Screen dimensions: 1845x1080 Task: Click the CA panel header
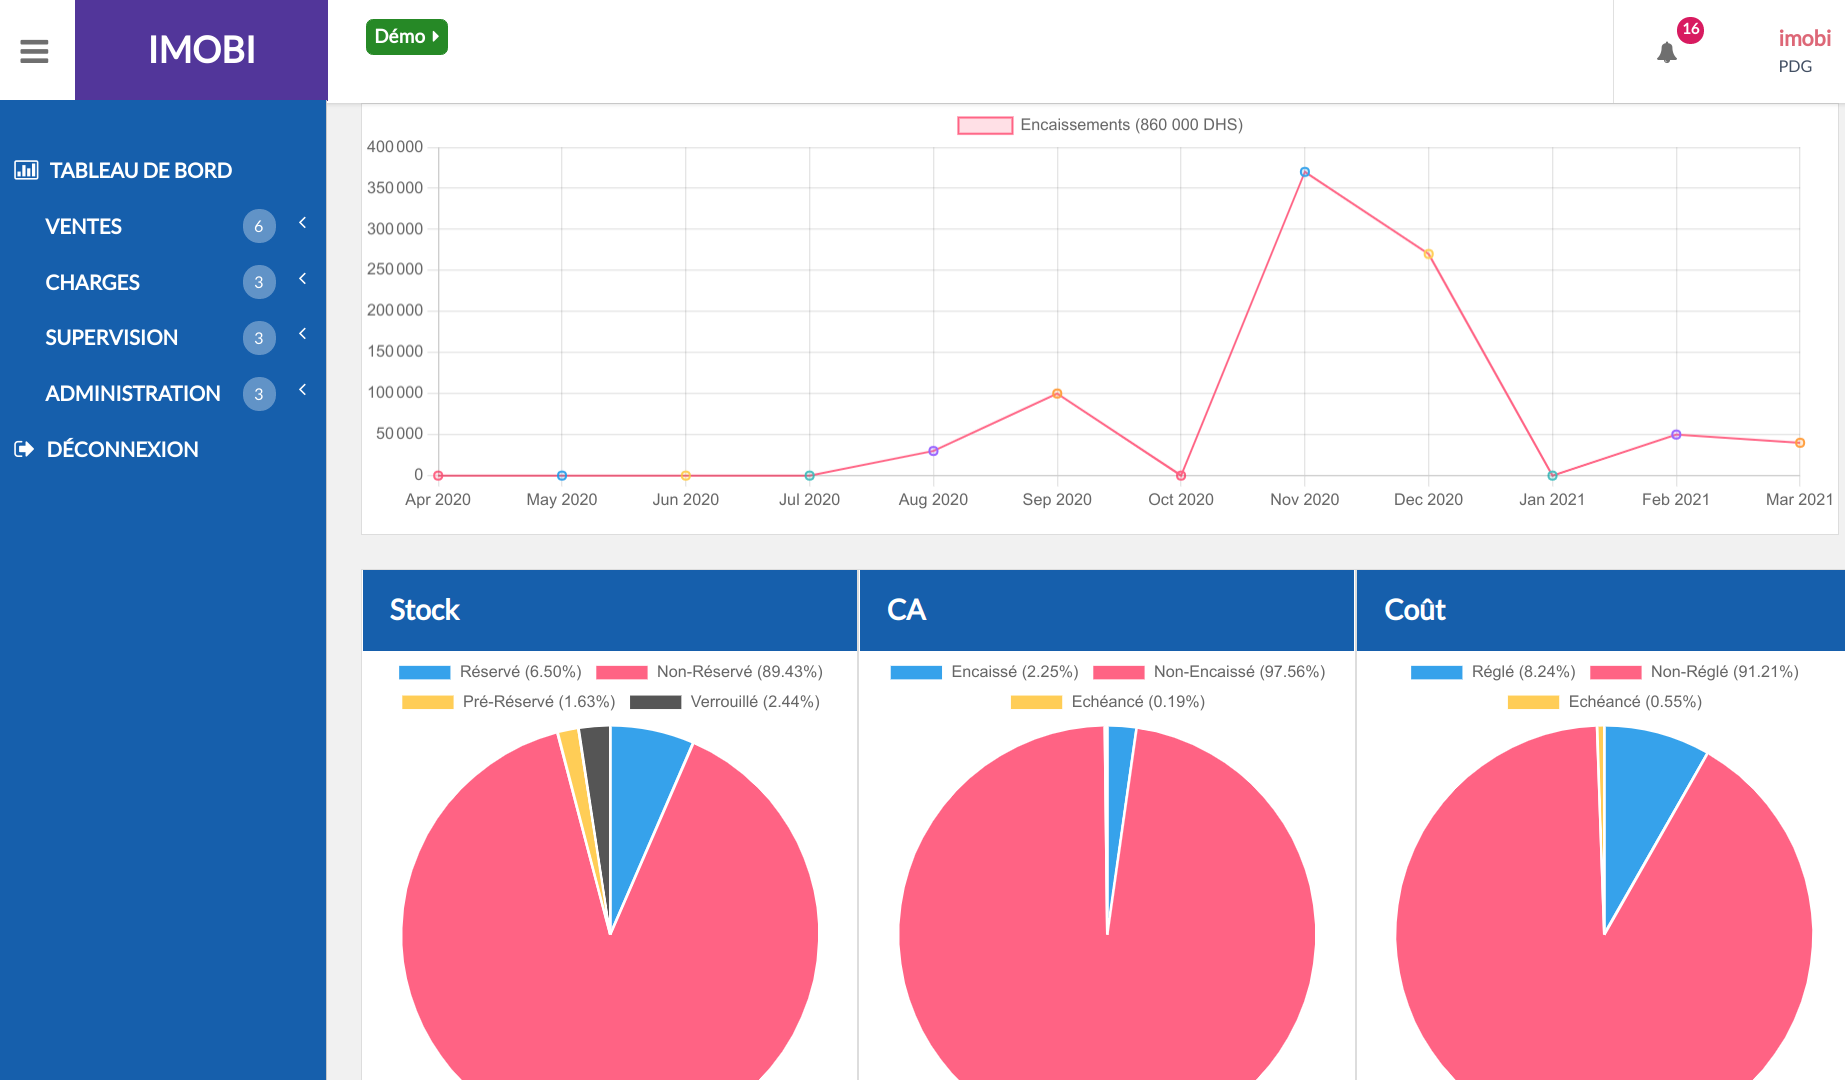[1107, 610]
